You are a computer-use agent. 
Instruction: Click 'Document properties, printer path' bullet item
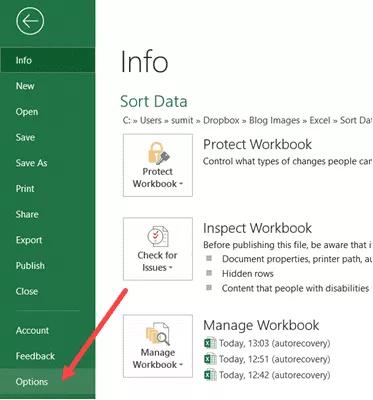tap(297, 259)
